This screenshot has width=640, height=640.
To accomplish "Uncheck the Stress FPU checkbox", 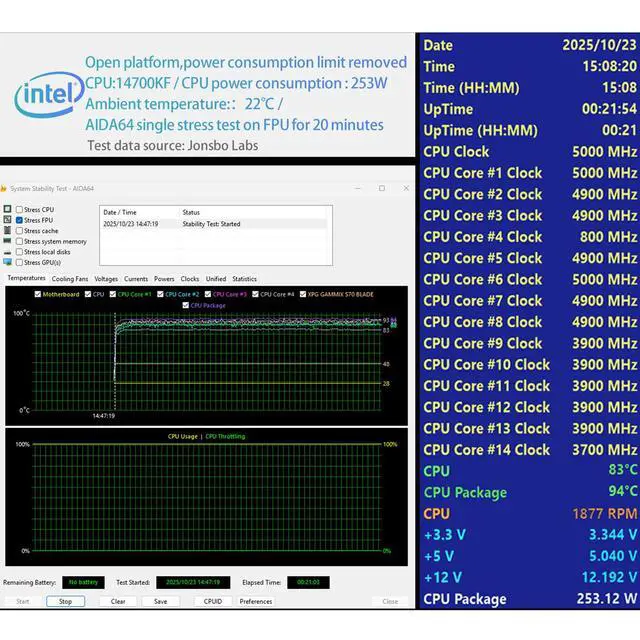I will click(x=19, y=220).
